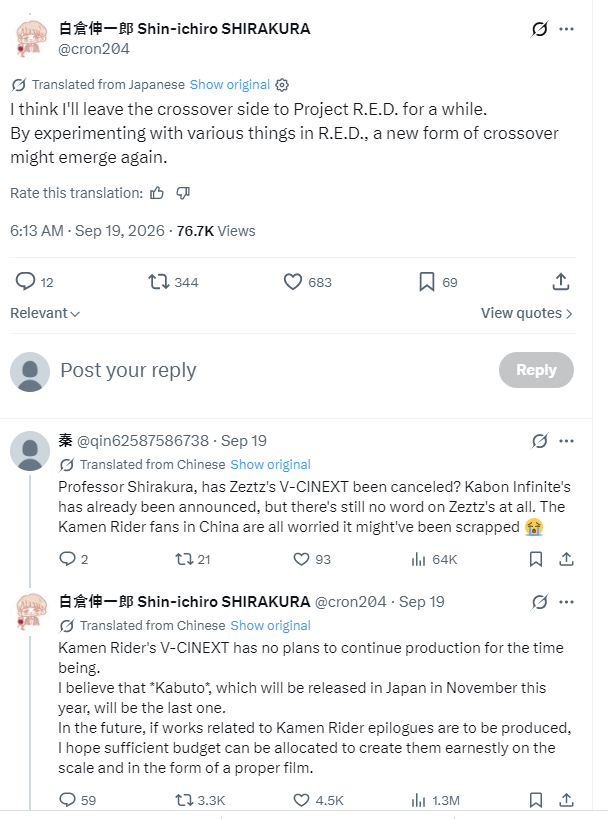Viewport: 608px width, 819px height.
Task: Open the share icon on main post
Action: tap(560, 282)
